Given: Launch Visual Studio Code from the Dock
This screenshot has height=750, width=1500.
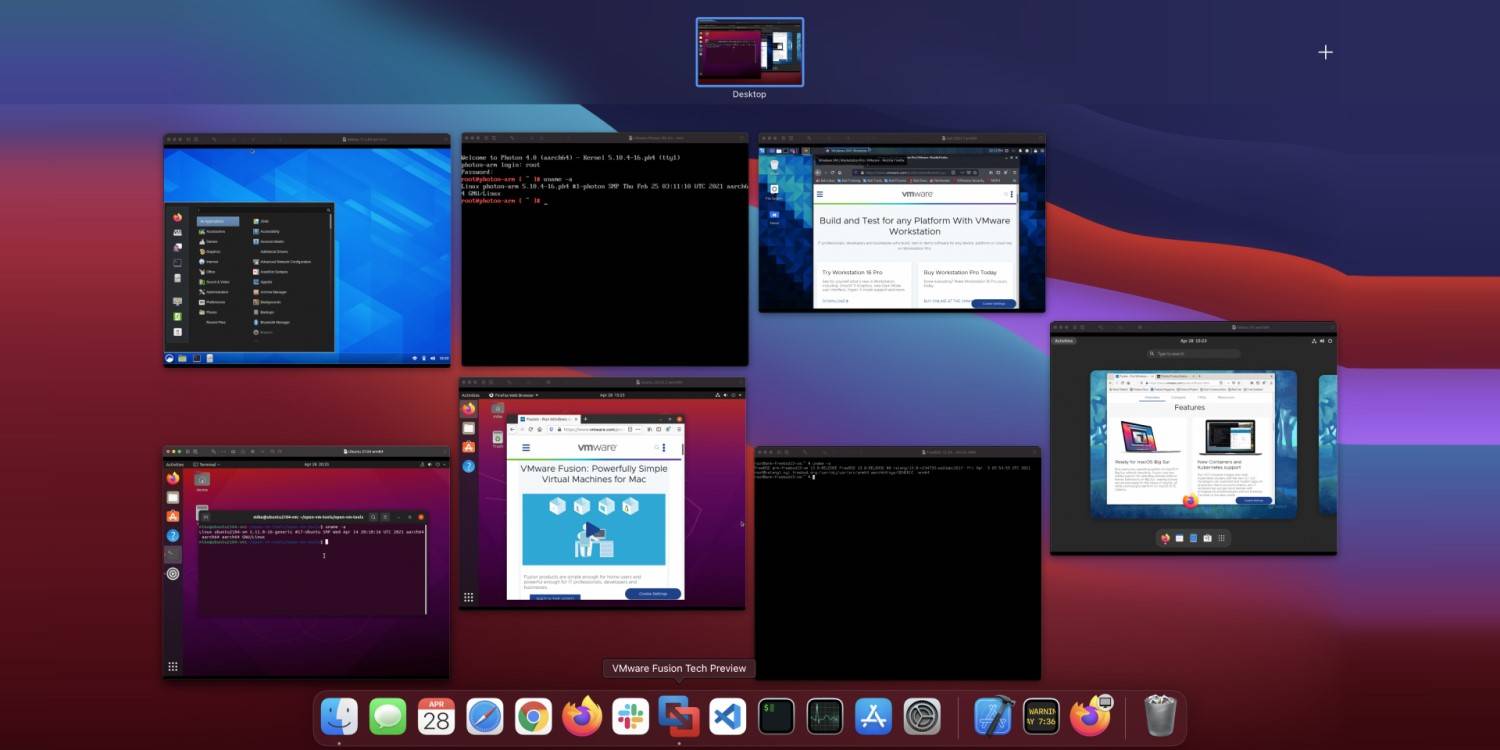Looking at the screenshot, I should (728, 716).
